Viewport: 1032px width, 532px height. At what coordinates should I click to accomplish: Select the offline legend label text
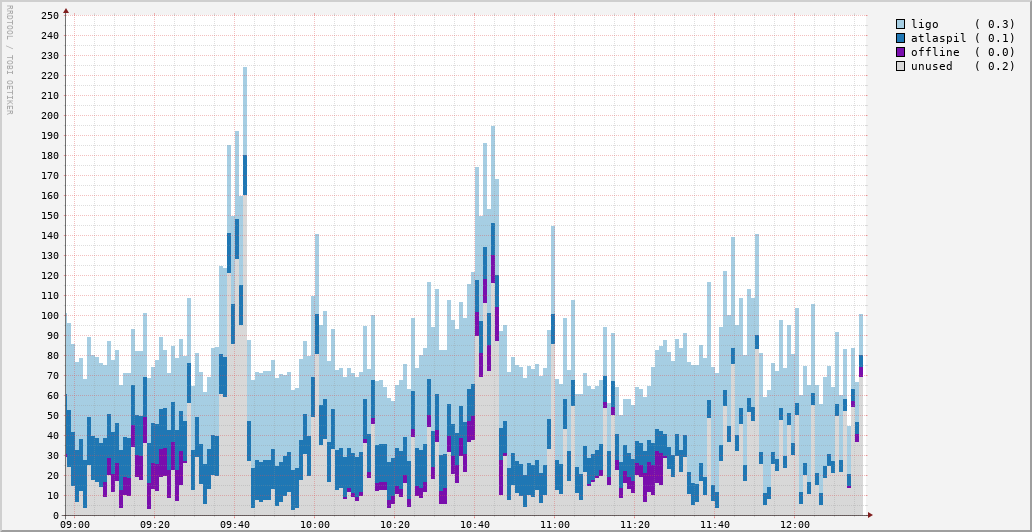935,52
